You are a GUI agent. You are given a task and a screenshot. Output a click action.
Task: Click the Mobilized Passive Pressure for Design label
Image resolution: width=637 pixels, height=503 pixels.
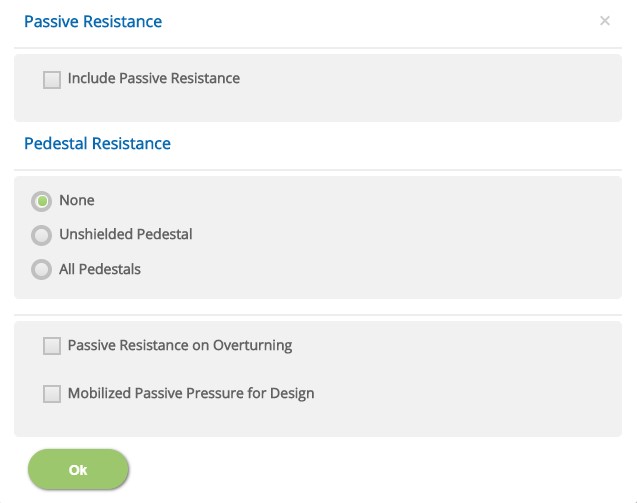191,393
